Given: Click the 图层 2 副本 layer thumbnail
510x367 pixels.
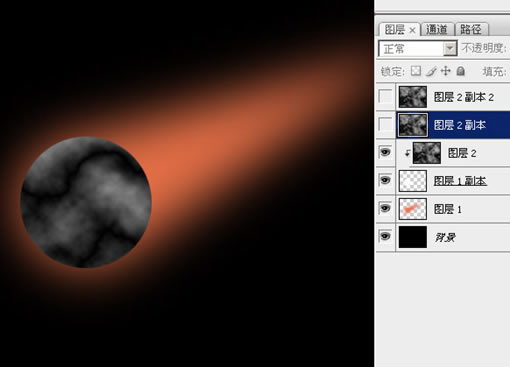Looking at the screenshot, I should click(x=413, y=125).
